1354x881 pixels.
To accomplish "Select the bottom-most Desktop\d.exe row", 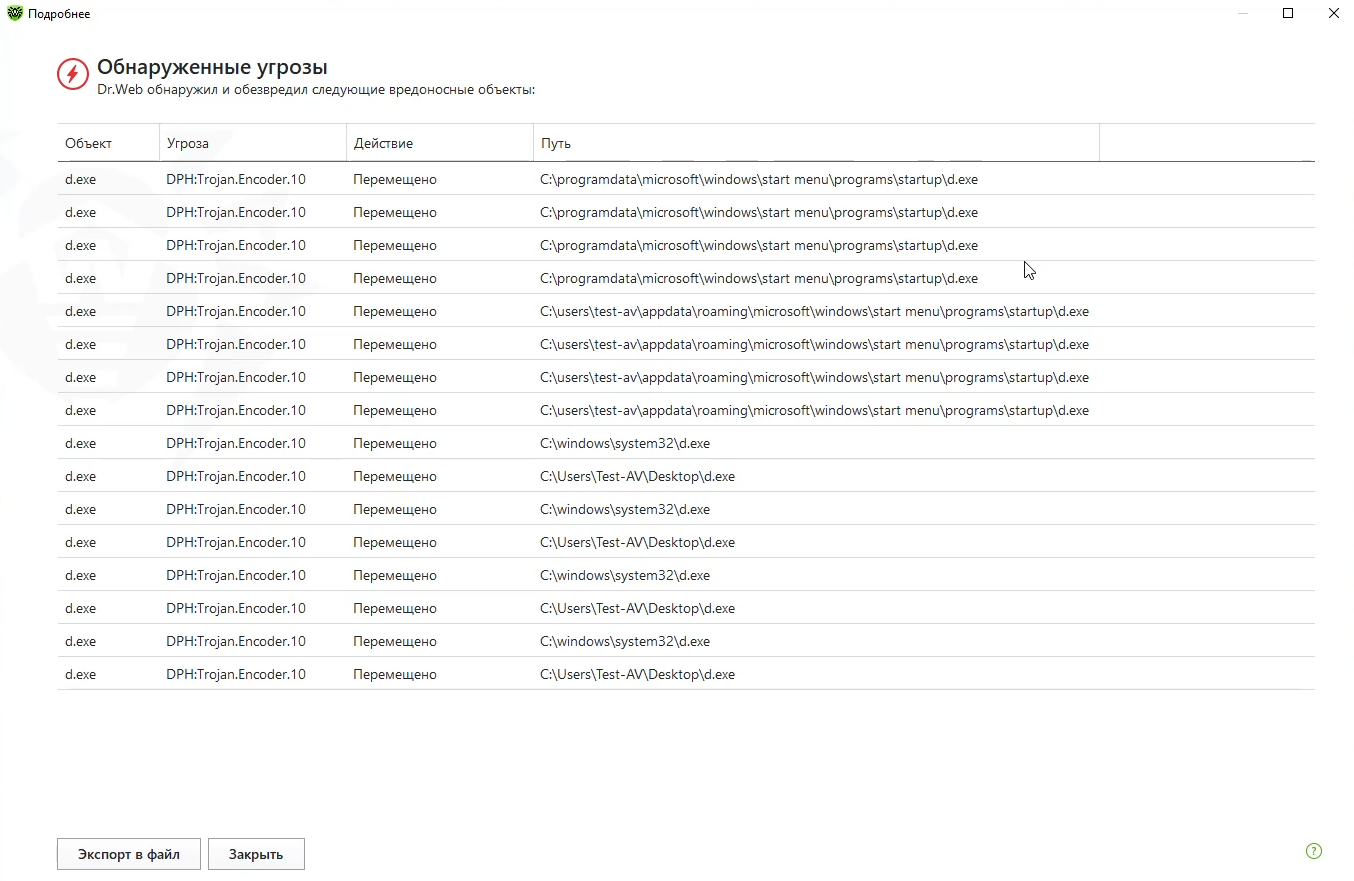I will pos(637,675).
